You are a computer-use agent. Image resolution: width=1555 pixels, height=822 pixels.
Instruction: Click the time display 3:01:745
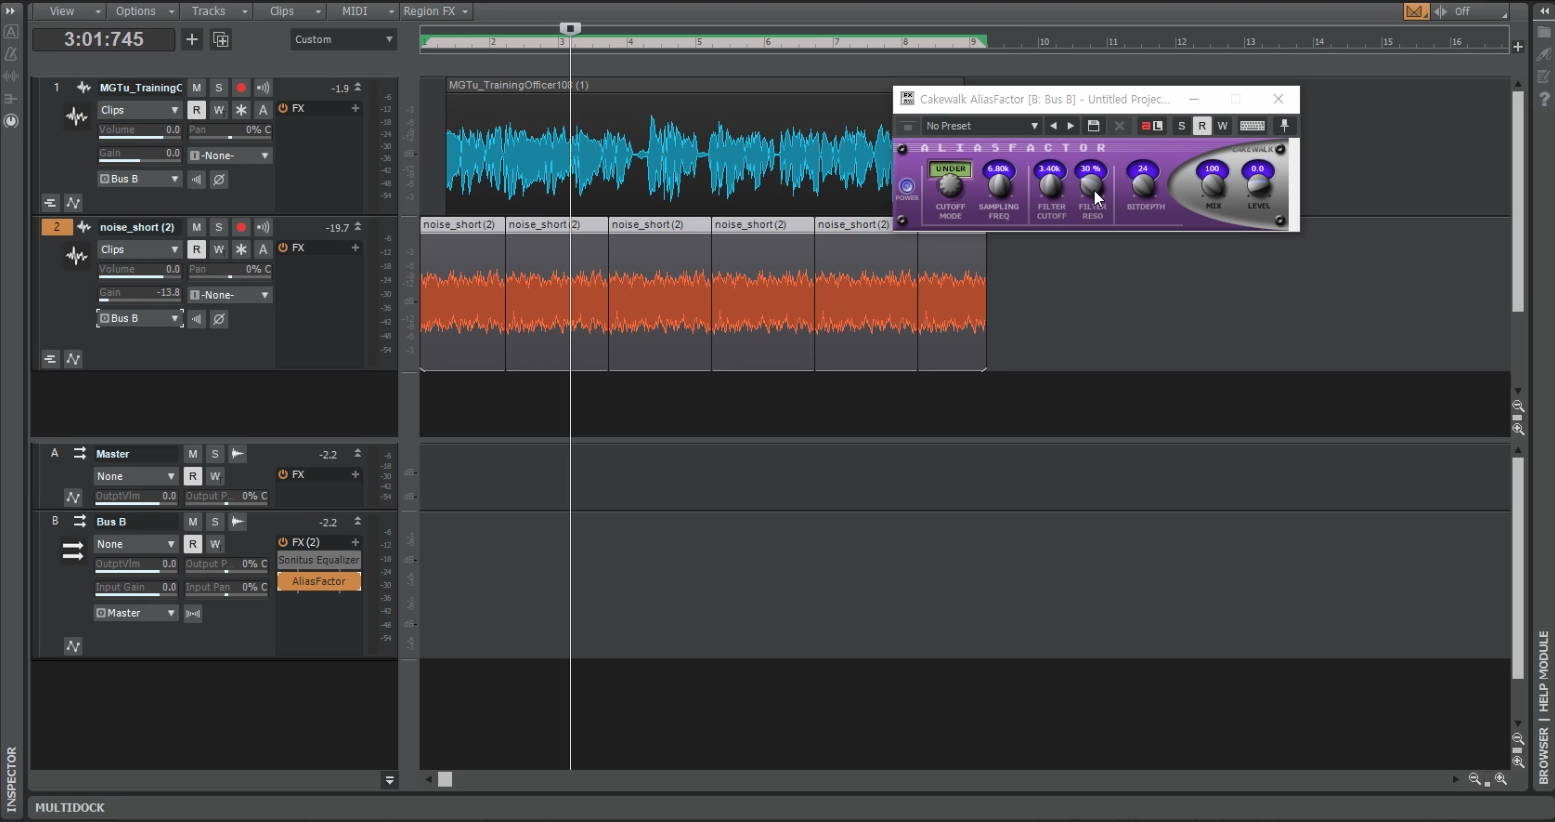(x=104, y=39)
